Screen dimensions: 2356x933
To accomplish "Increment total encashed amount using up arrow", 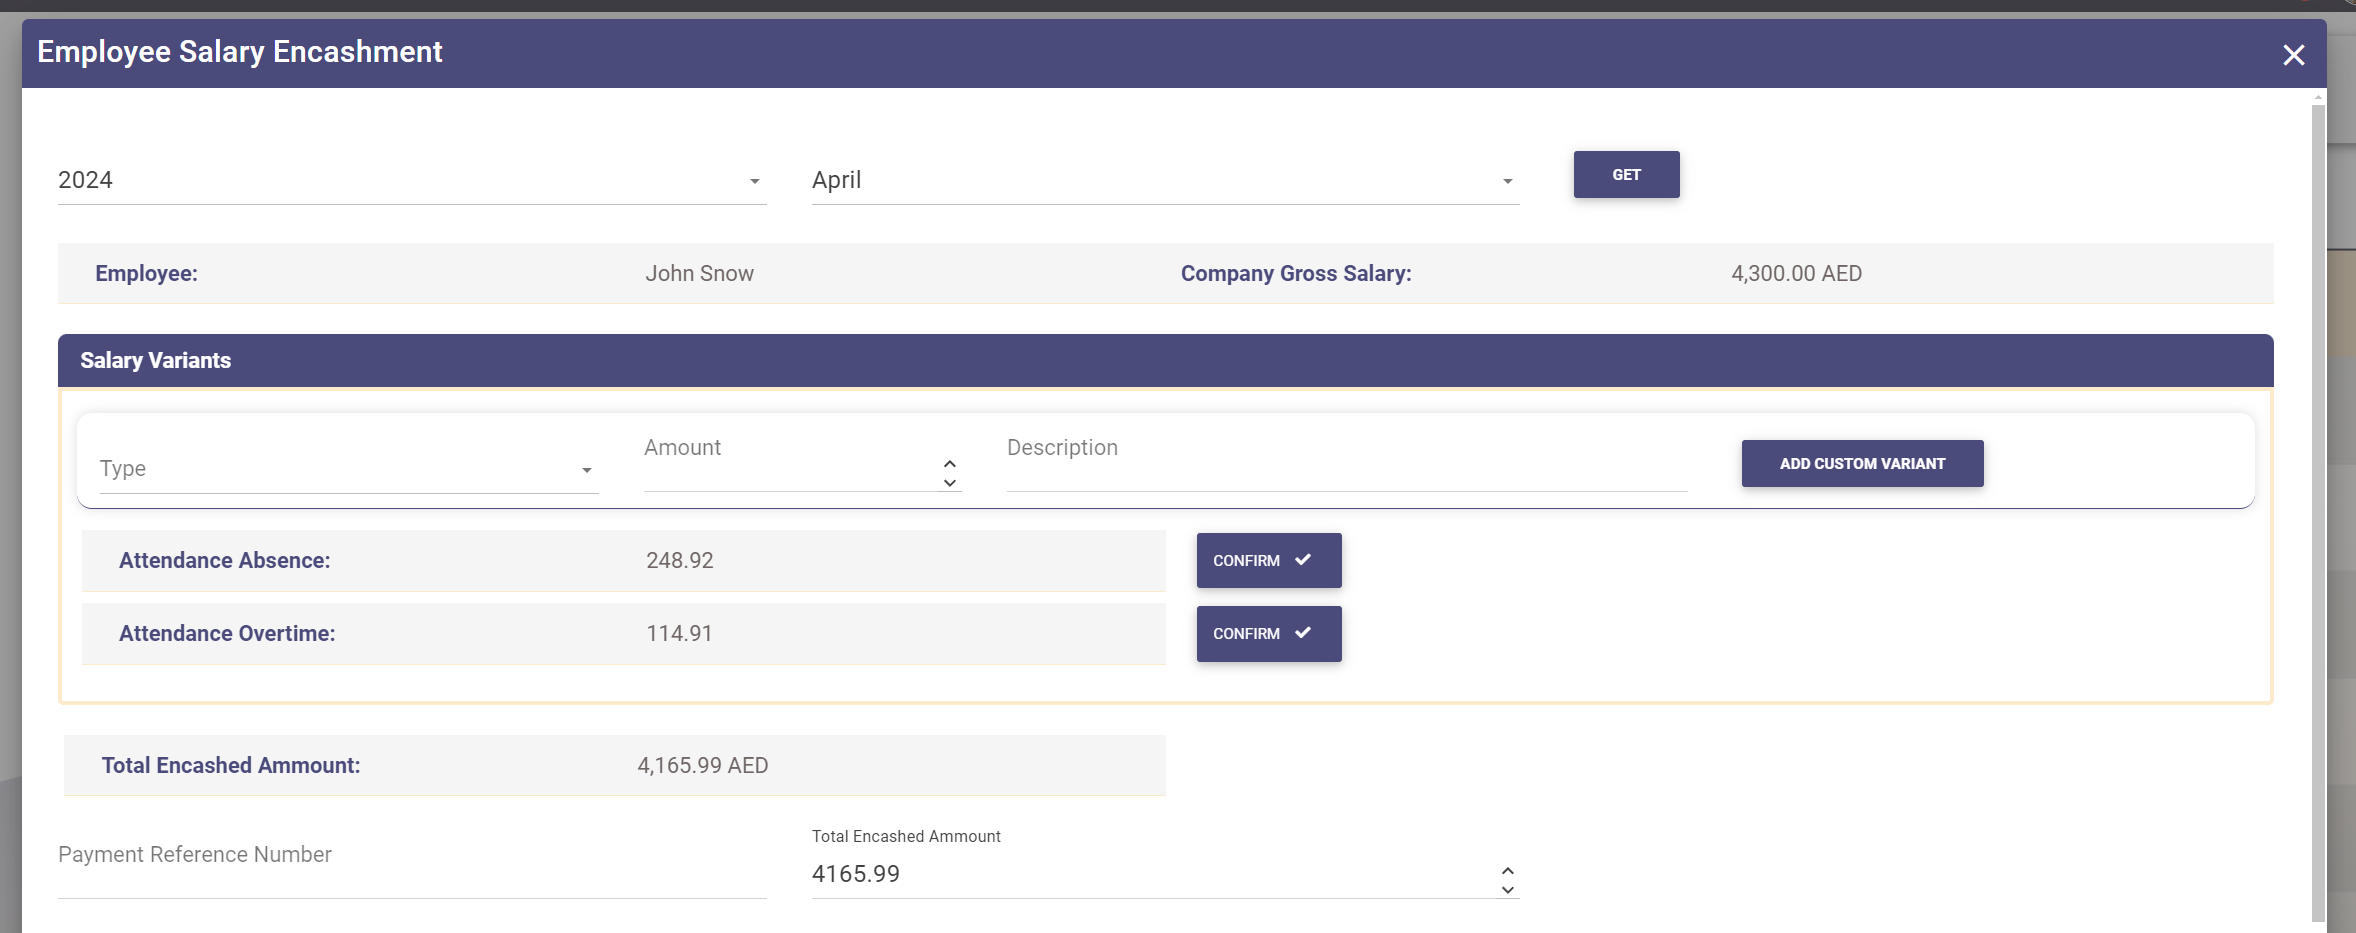I will coord(1508,870).
